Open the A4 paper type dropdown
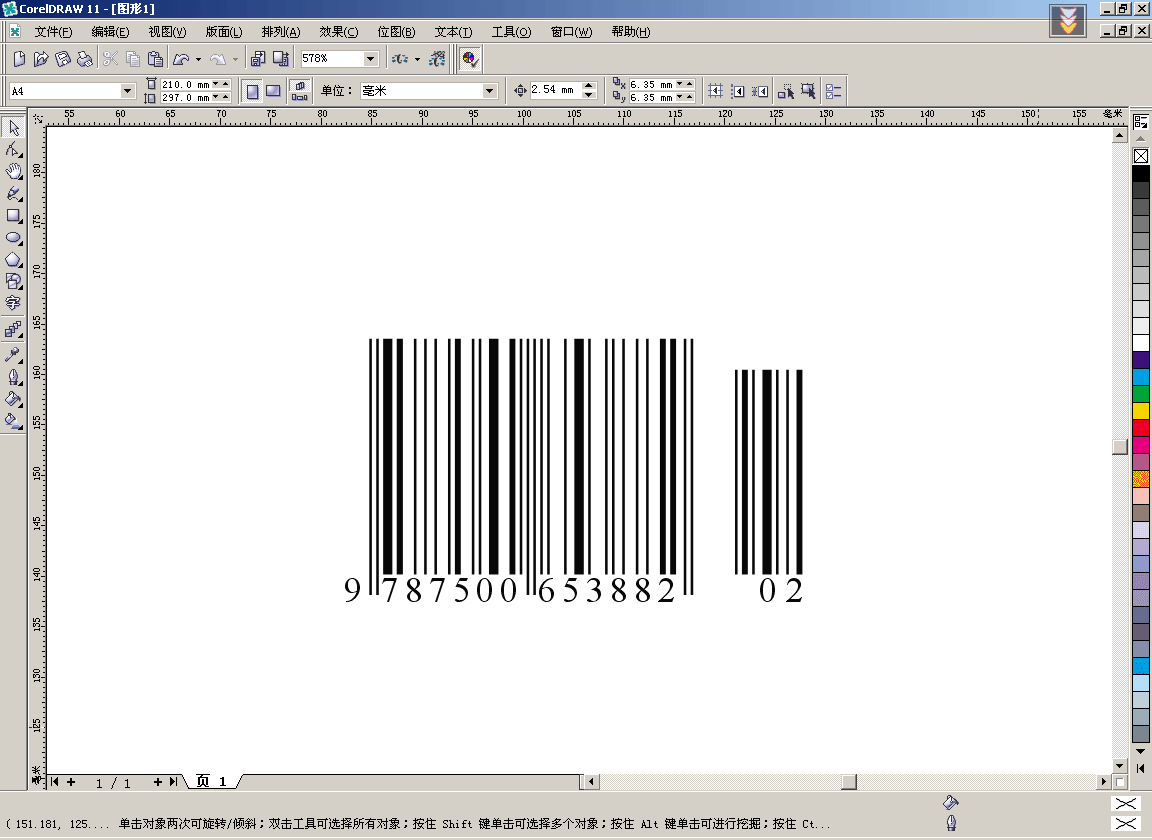 pyautogui.click(x=127, y=91)
